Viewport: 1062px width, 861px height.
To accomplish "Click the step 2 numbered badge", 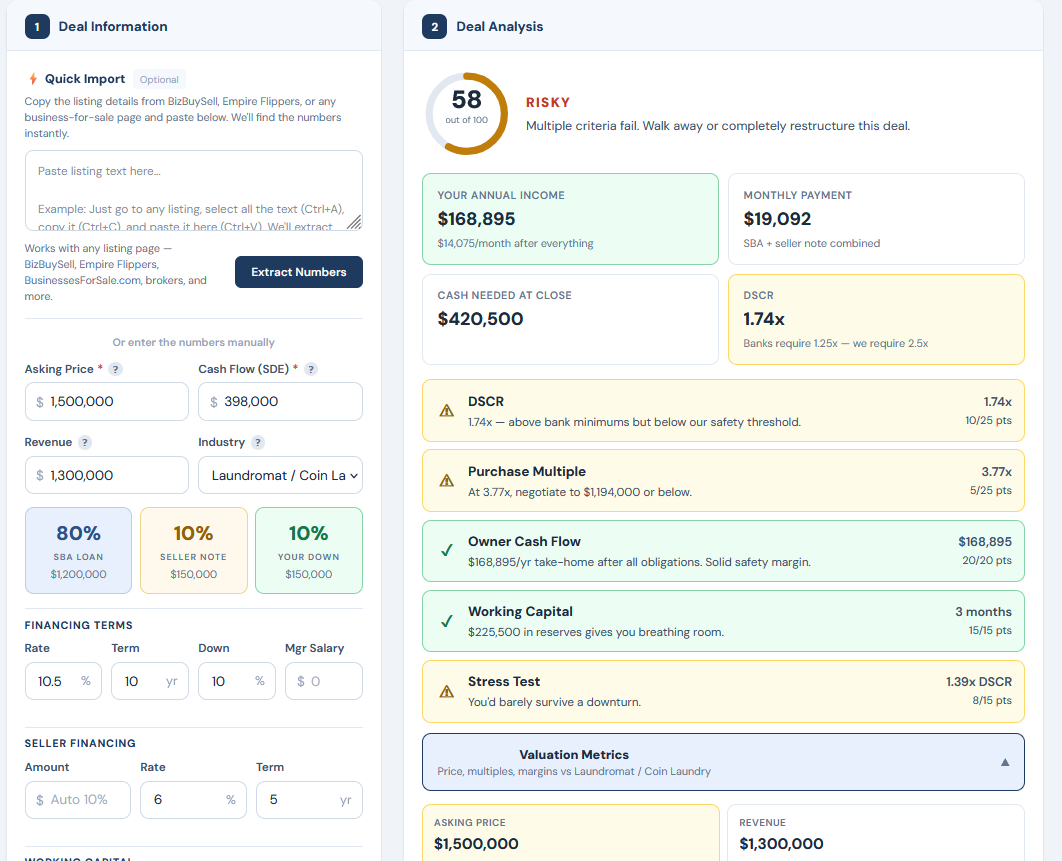I will click(434, 26).
